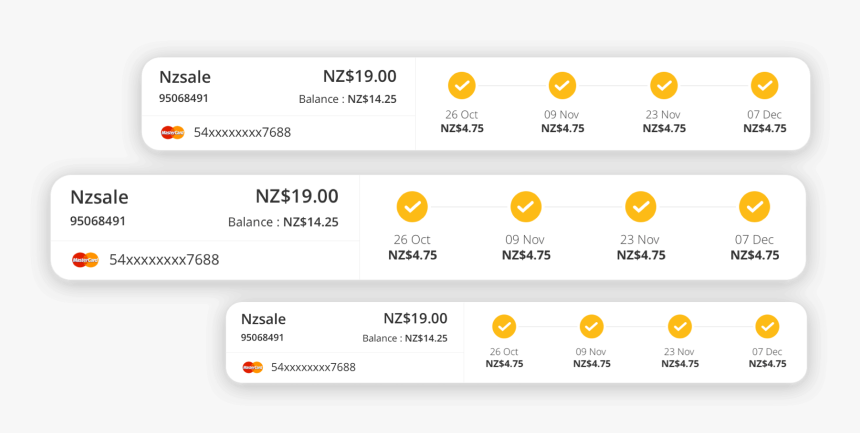Screen dimensions: 860x433
Task: Click the 26 Oct checkmark in top card
Action: (x=462, y=86)
